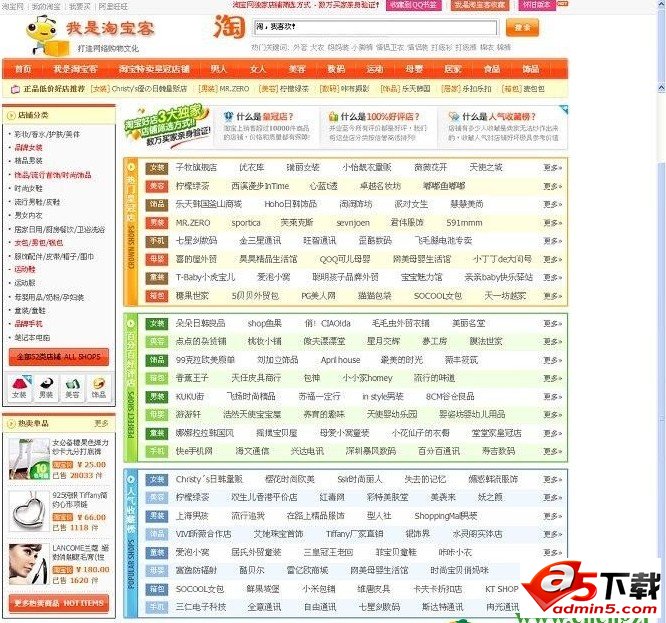Screen dimensions: 666x623
Task: Click the green 童装 tag in perfect shops
Action: coord(157,433)
